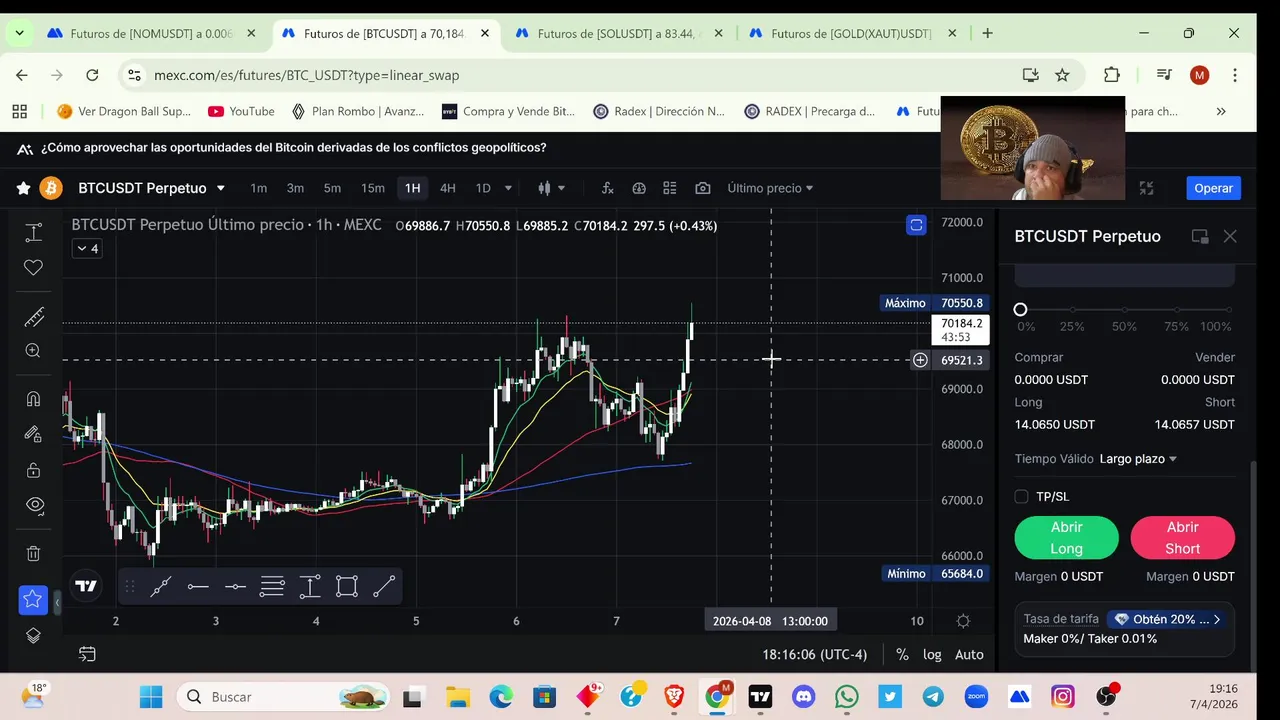Click Abrir Long green button
This screenshot has height=720, width=1280.
tap(1066, 538)
